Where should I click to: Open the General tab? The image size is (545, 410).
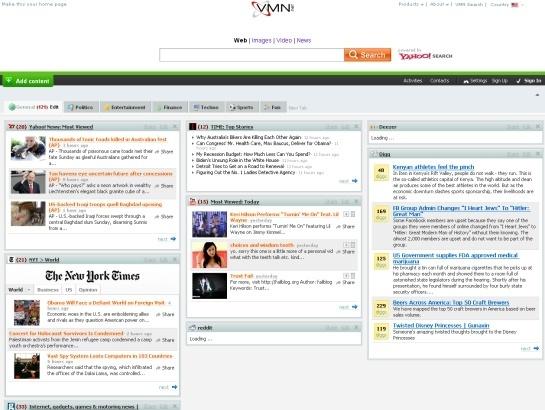(x=34, y=107)
